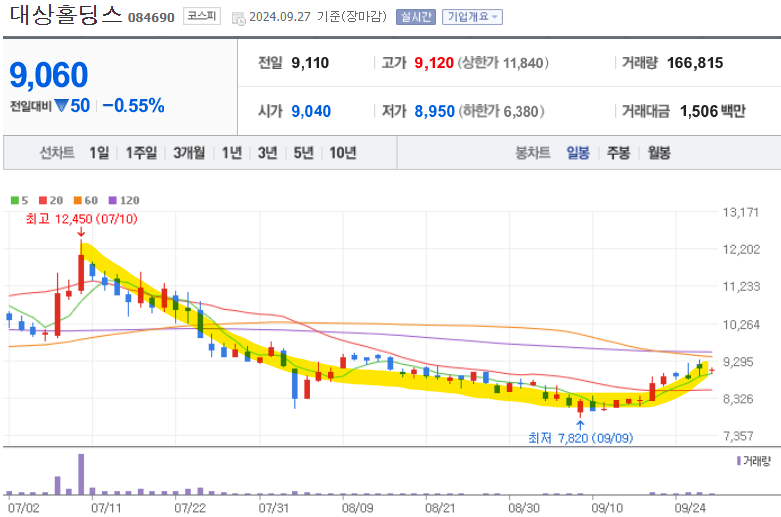Screen dimensions: 781x517
Task: Click the 최저 7,820 (09/09) chart label
Action: click(x=581, y=438)
